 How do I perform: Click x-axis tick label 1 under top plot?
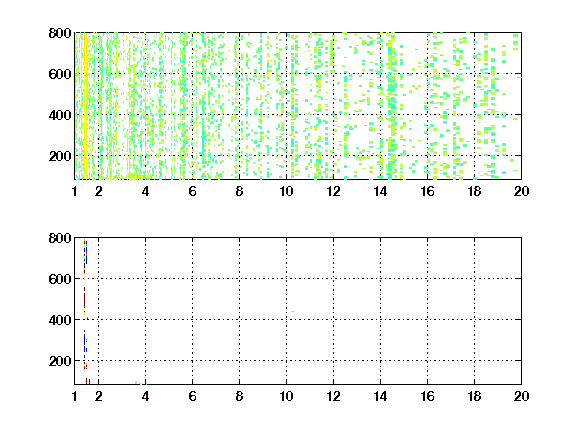[75, 191]
